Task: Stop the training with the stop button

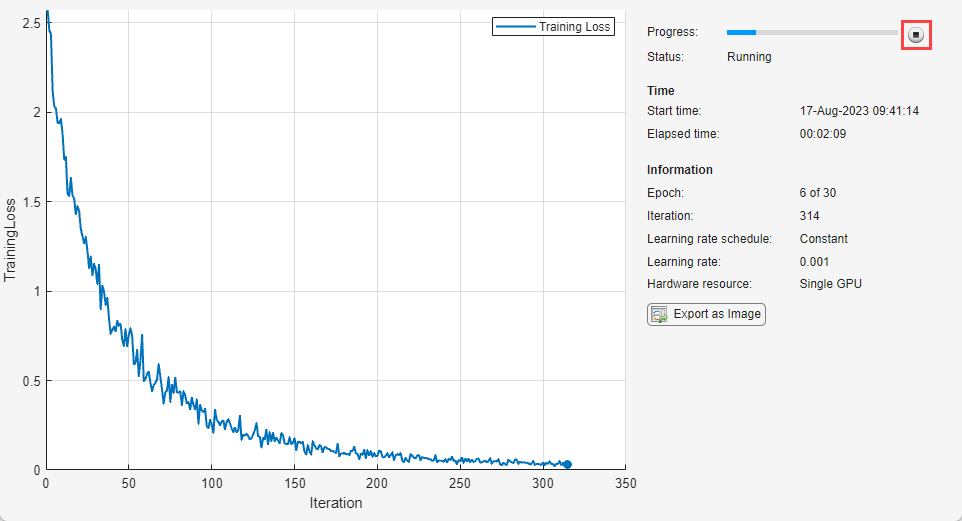Action: pyautogui.click(x=916, y=34)
